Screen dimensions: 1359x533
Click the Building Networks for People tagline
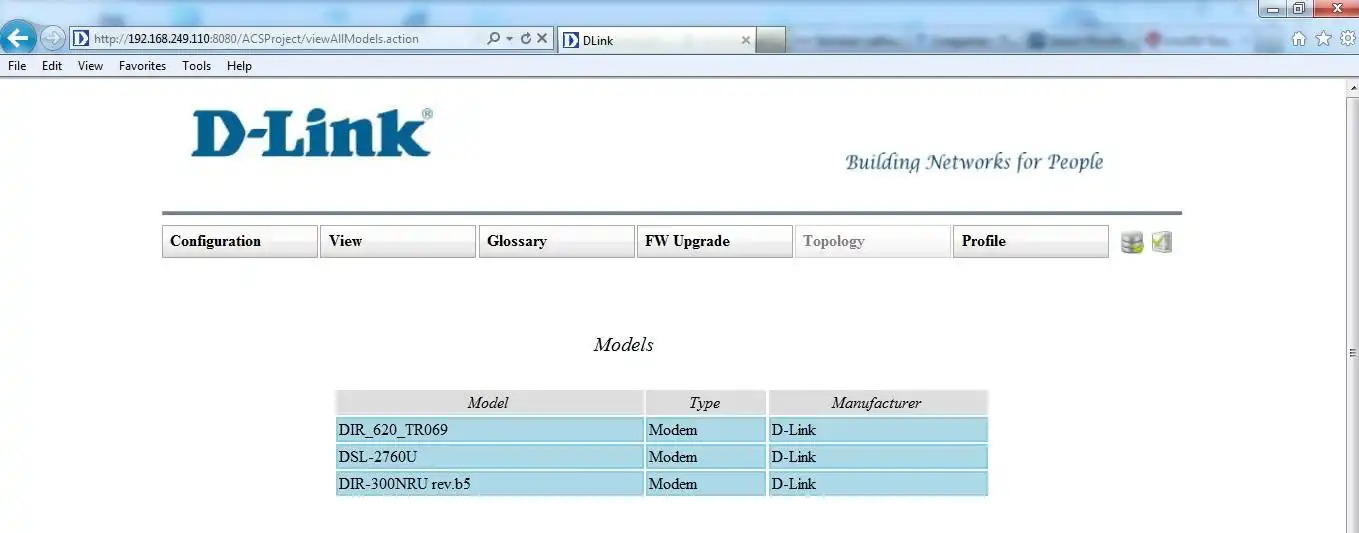pos(974,162)
